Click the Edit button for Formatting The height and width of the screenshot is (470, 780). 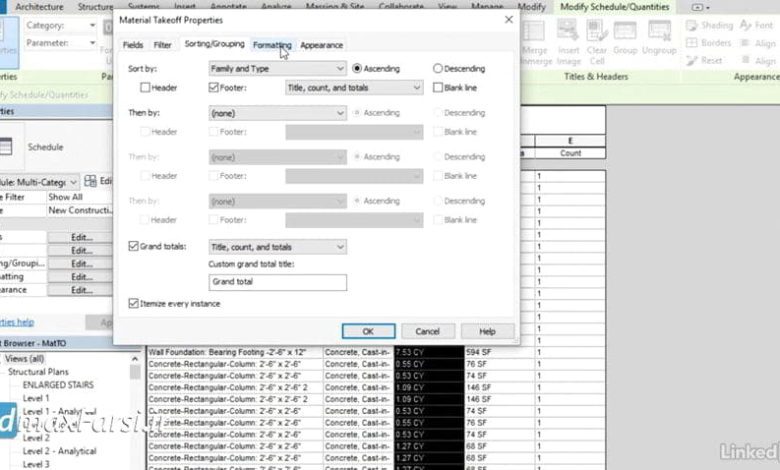click(82, 277)
